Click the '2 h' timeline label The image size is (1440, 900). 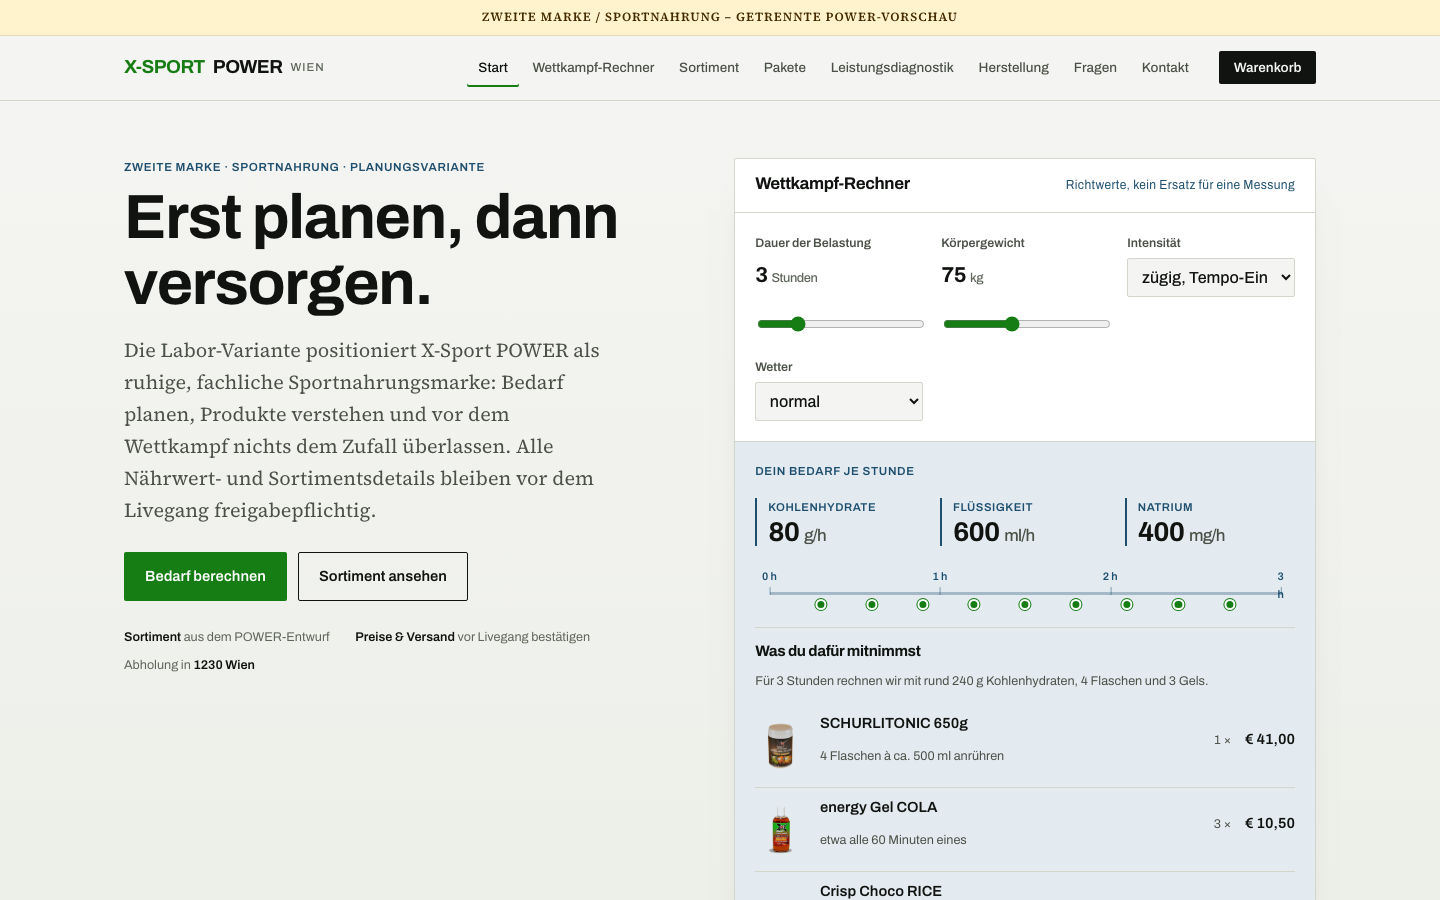point(1110,577)
